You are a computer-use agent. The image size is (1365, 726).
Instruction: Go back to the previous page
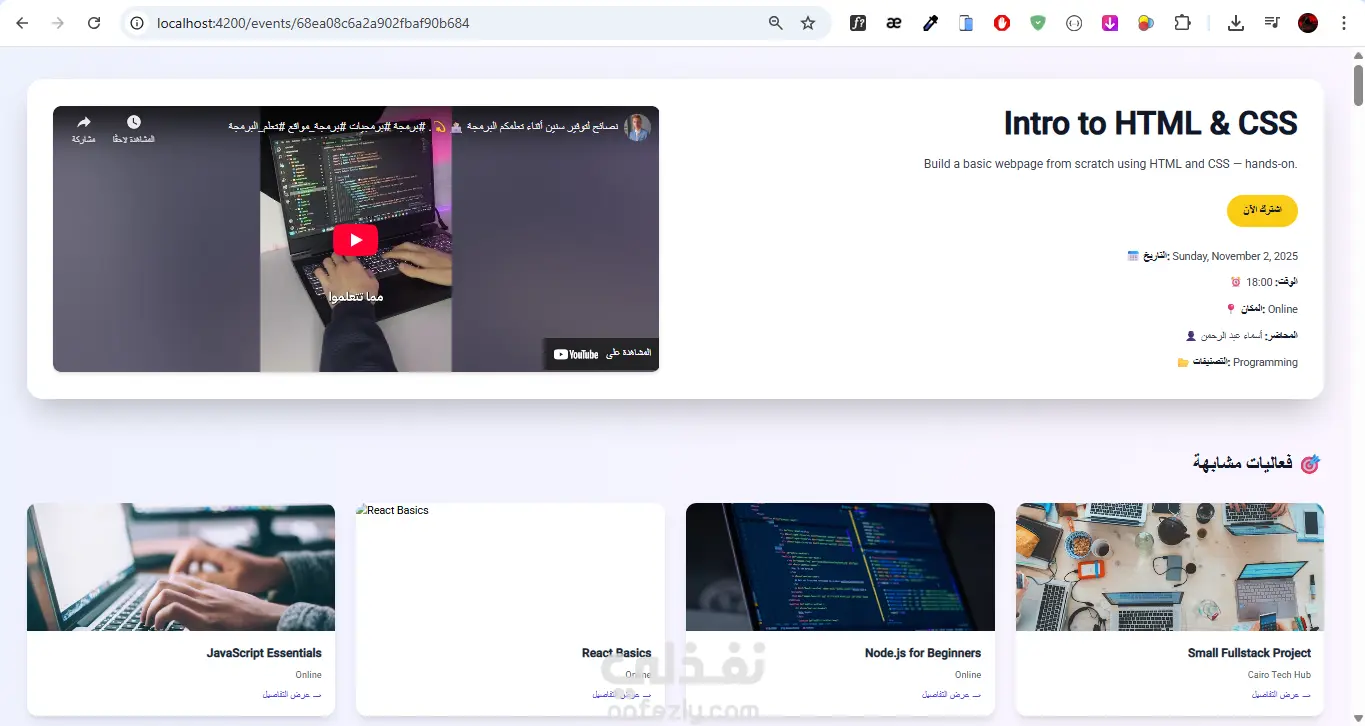point(22,23)
